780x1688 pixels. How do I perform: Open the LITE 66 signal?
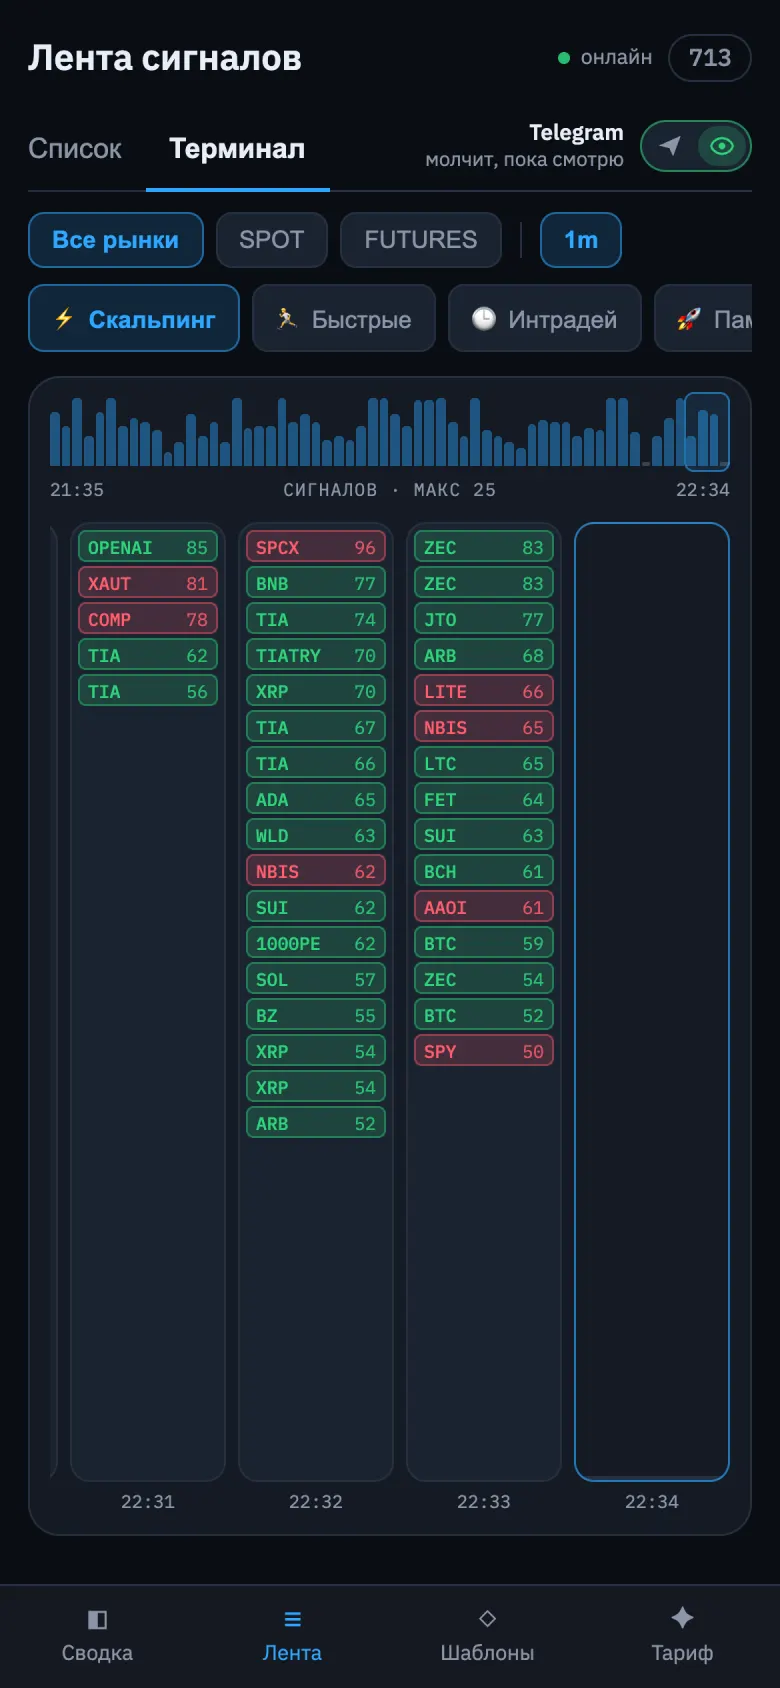484,691
